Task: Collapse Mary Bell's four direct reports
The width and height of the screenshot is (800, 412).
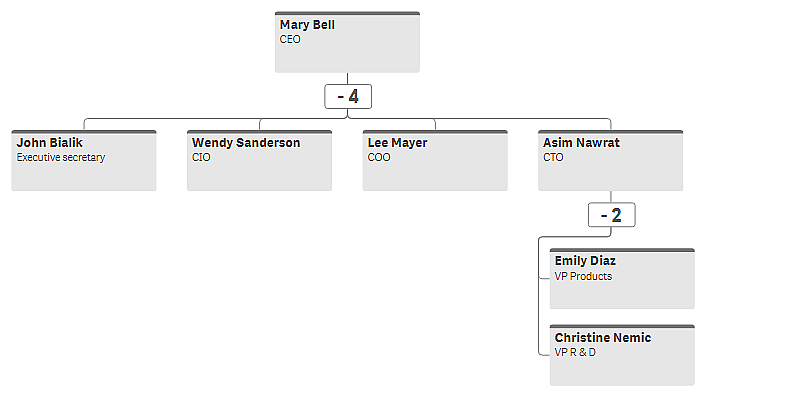Action: (x=348, y=97)
